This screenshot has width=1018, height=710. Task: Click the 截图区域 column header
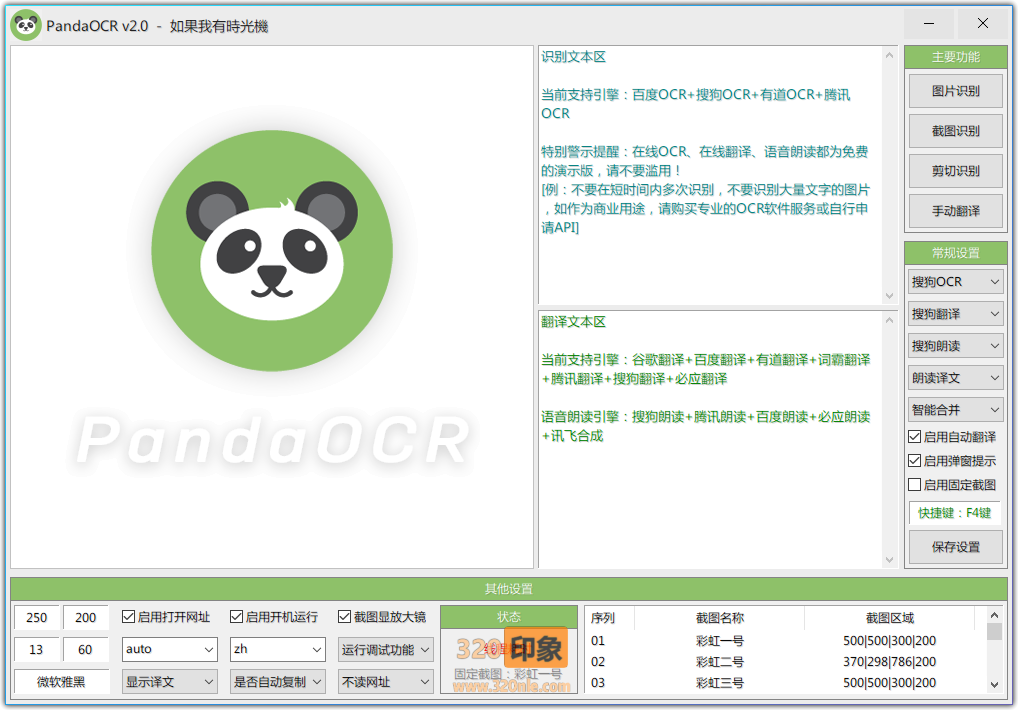(x=889, y=618)
